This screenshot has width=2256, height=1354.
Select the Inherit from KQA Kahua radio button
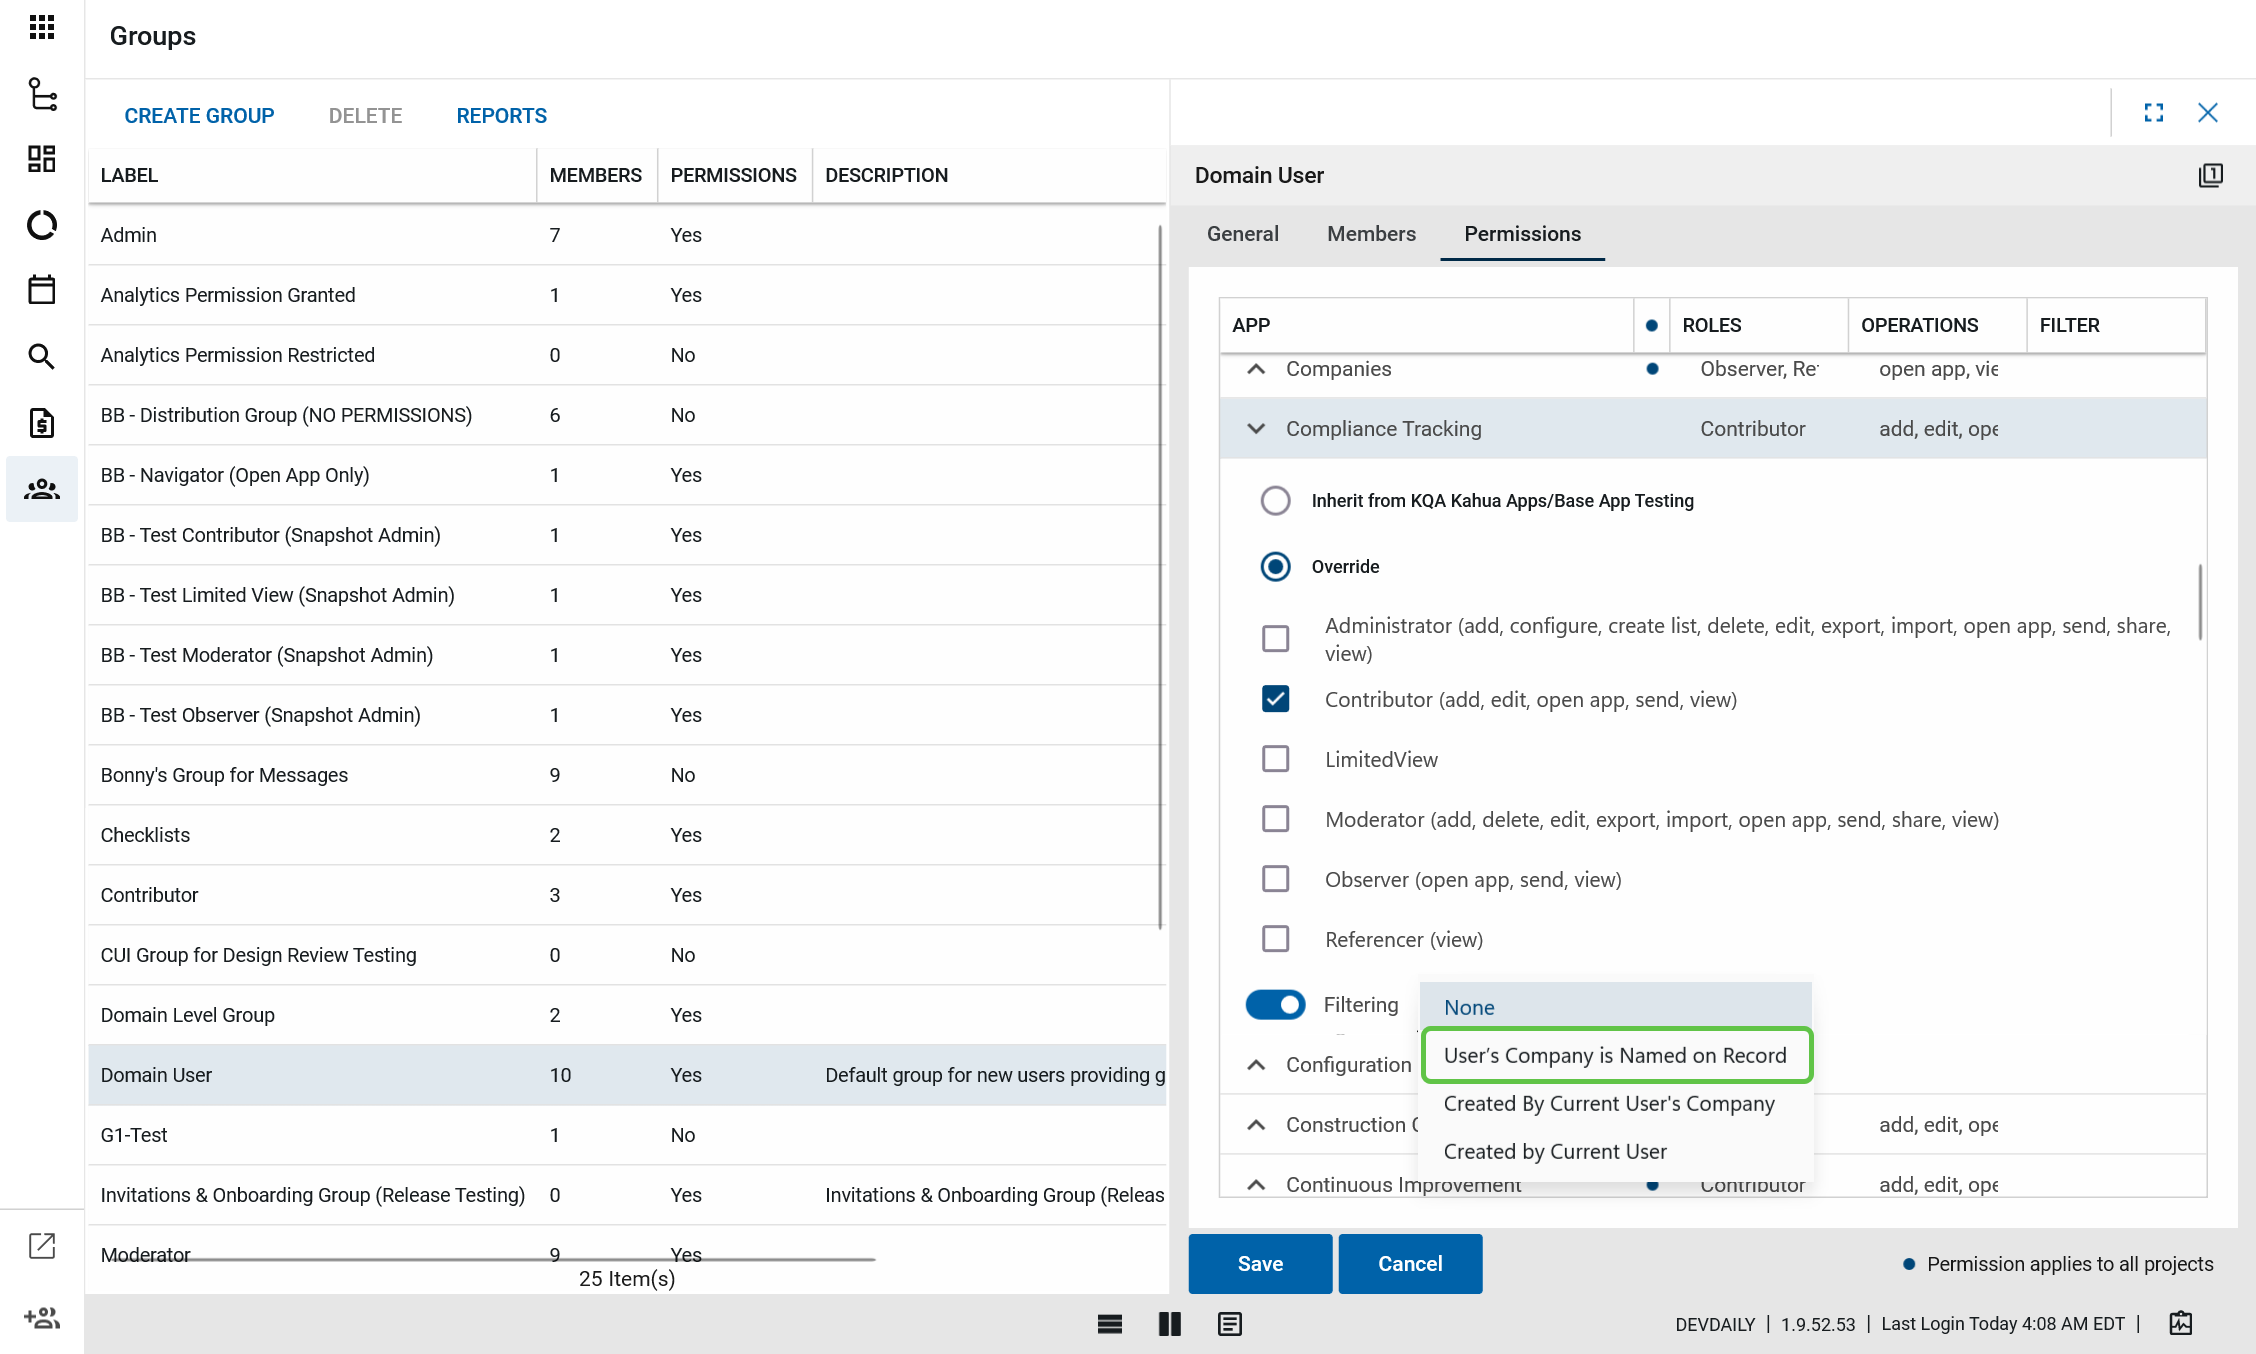1275,500
